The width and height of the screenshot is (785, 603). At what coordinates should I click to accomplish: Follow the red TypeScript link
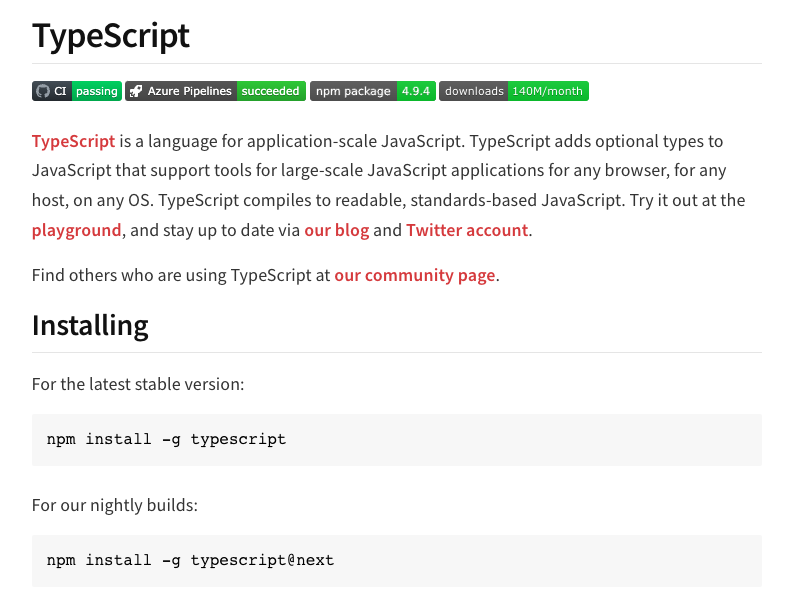click(74, 142)
